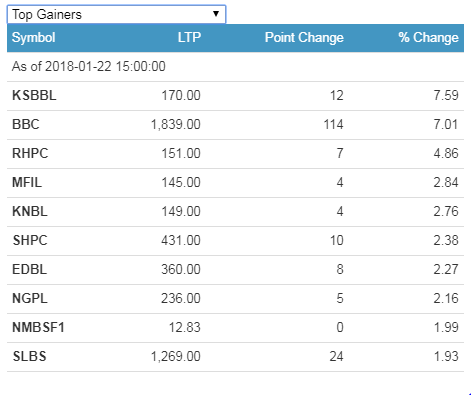Open the RHPC symbol link
Viewport: 471px width, 395px height.
point(30,153)
